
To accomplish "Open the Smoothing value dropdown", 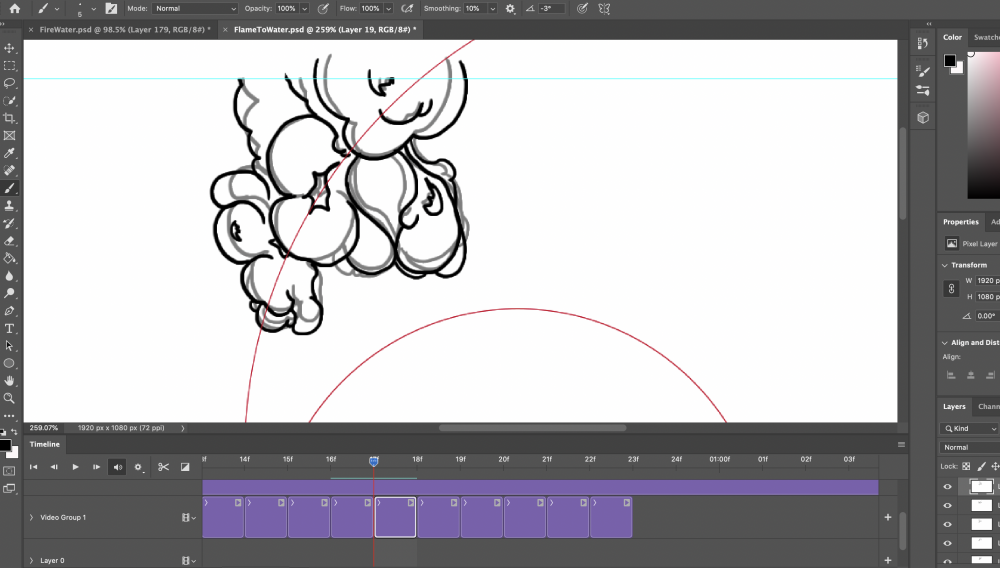I will 492,8.
